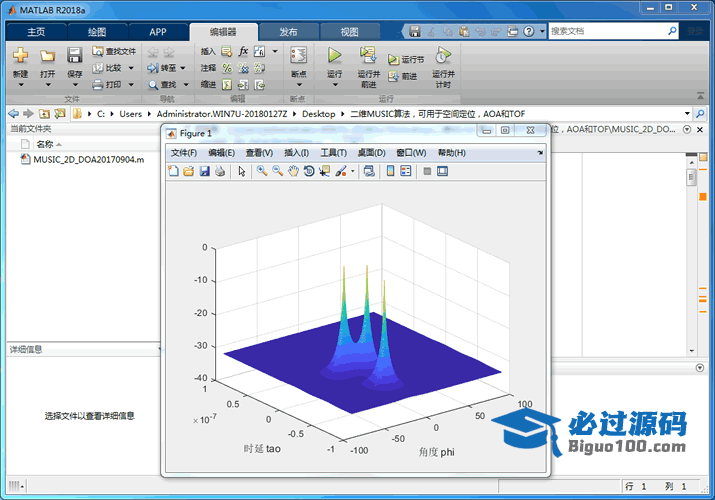Open the Compare (比较) dropdown arrow

(131, 68)
